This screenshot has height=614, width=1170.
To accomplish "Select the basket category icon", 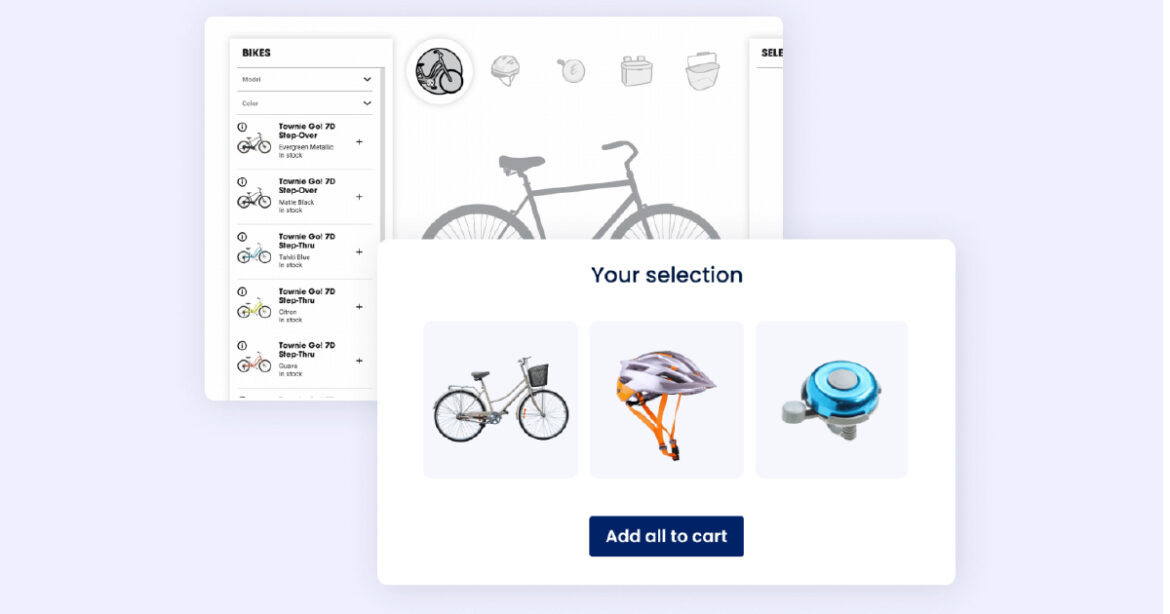I will tap(702, 71).
